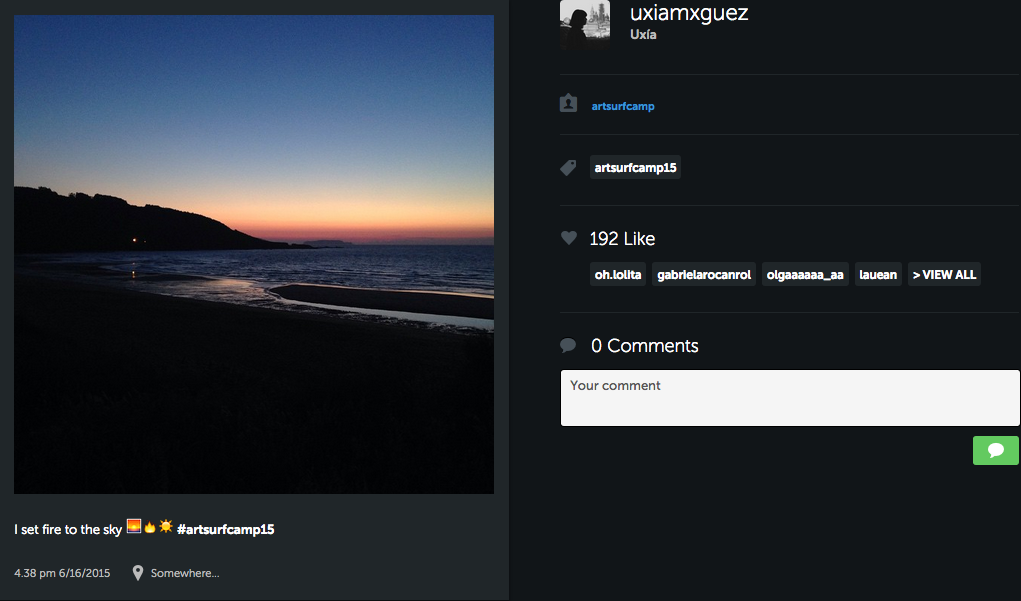The width and height of the screenshot is (1021, 601).
Task: Click the 192 Like count
Action: tap(622, 239)
